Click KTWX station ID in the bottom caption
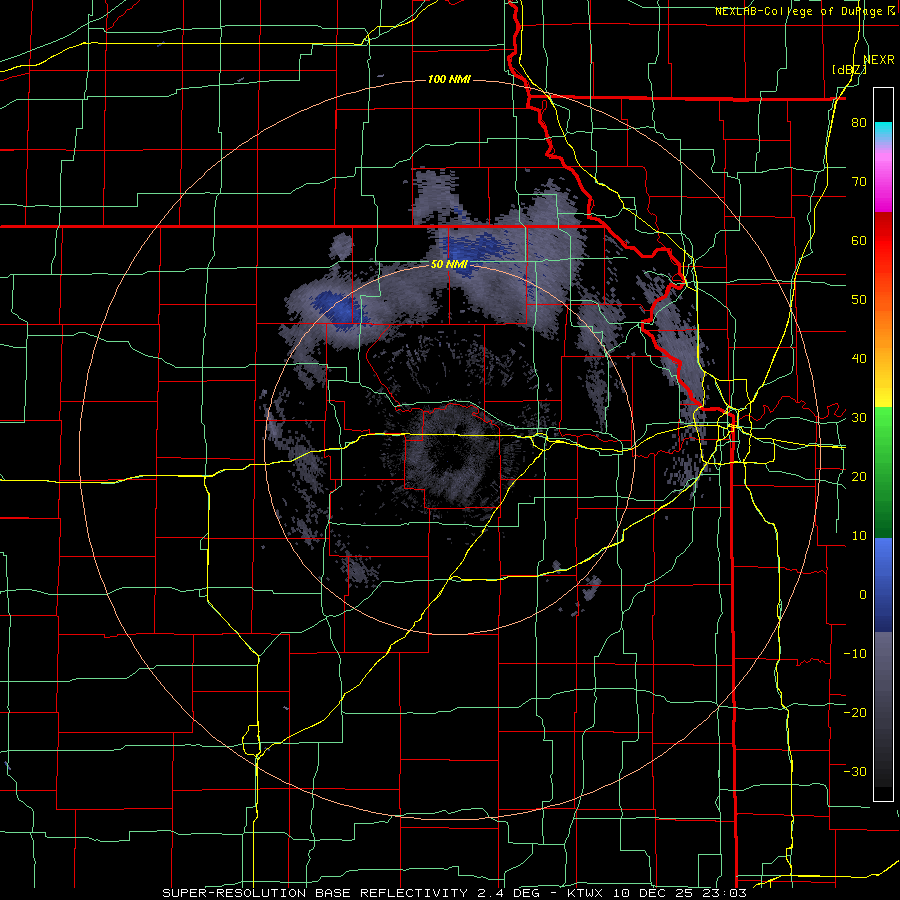Screen dimensions: 900x900 [x=583, y=893]
